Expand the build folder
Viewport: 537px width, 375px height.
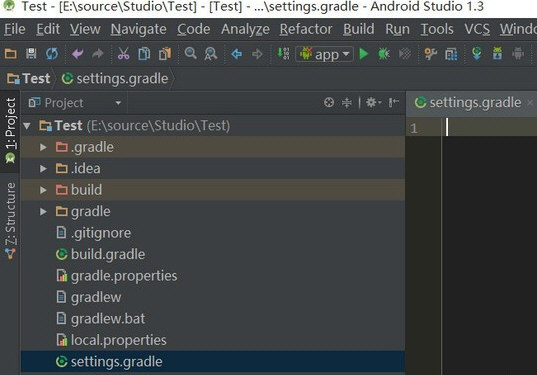[43, 190]
